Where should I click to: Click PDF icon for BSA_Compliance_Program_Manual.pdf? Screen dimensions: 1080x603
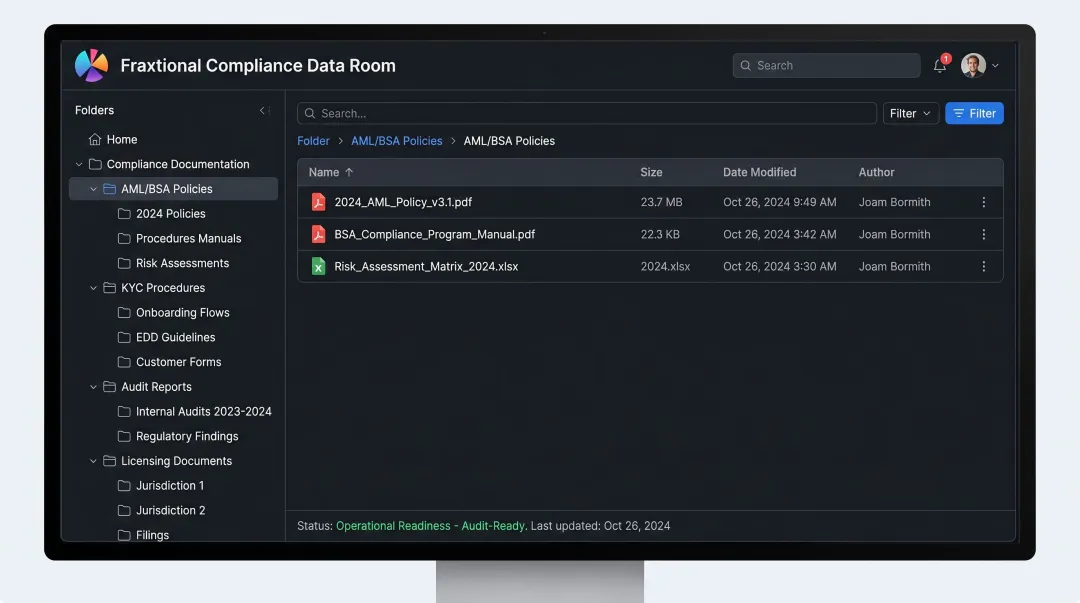pos(318,234)
